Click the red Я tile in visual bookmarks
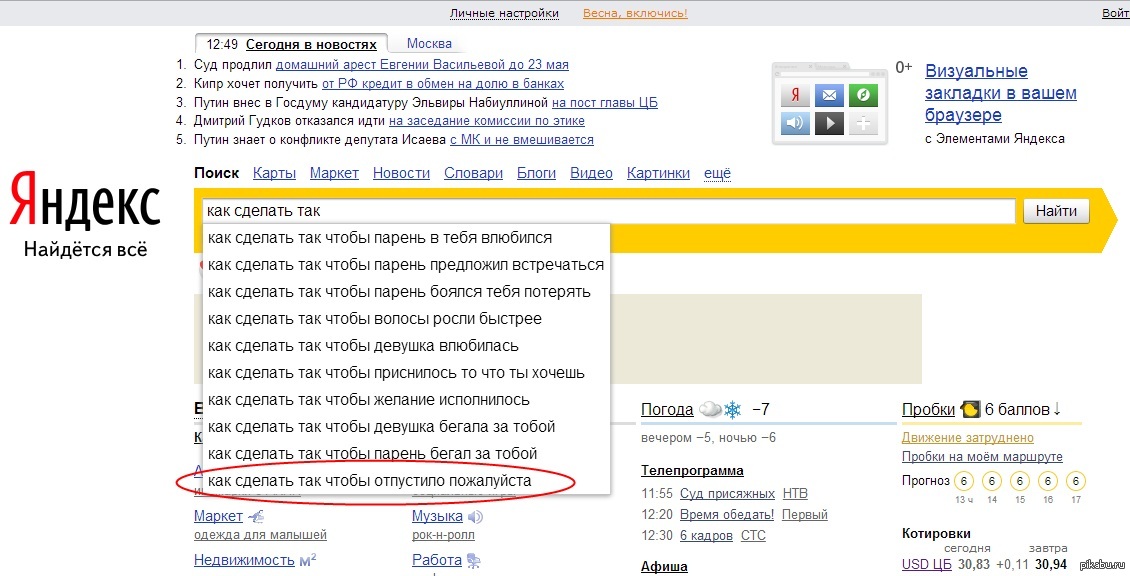 point(795,95)
